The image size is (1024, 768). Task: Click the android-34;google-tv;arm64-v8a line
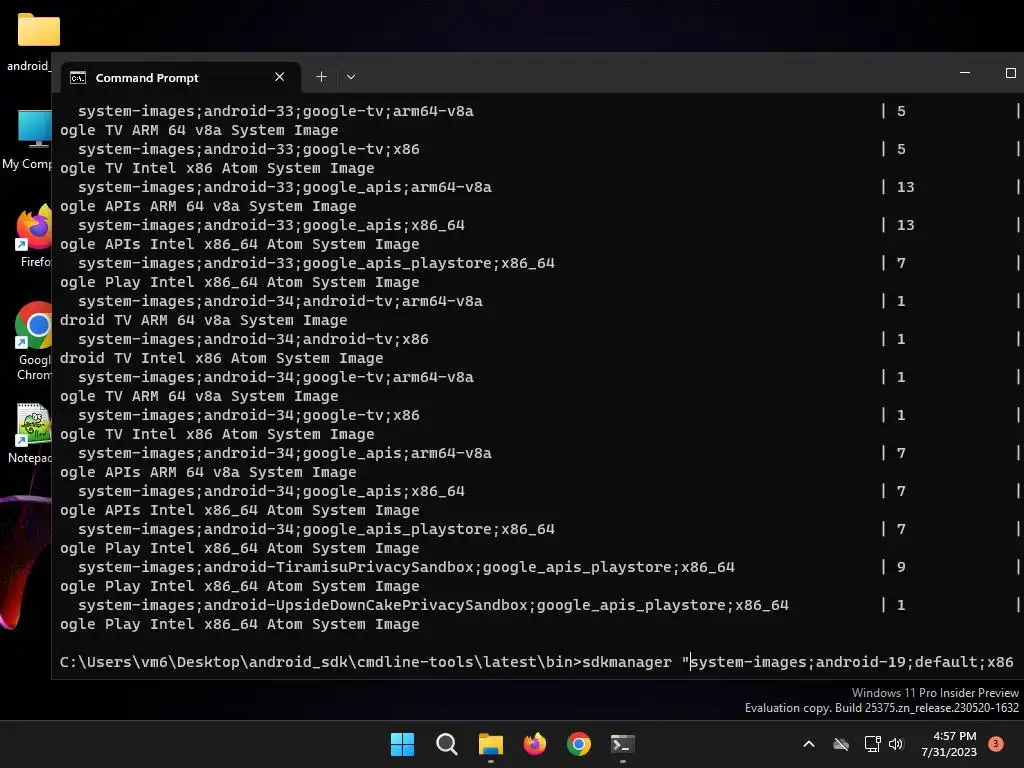pyautogui.click(x=276, y=377)
